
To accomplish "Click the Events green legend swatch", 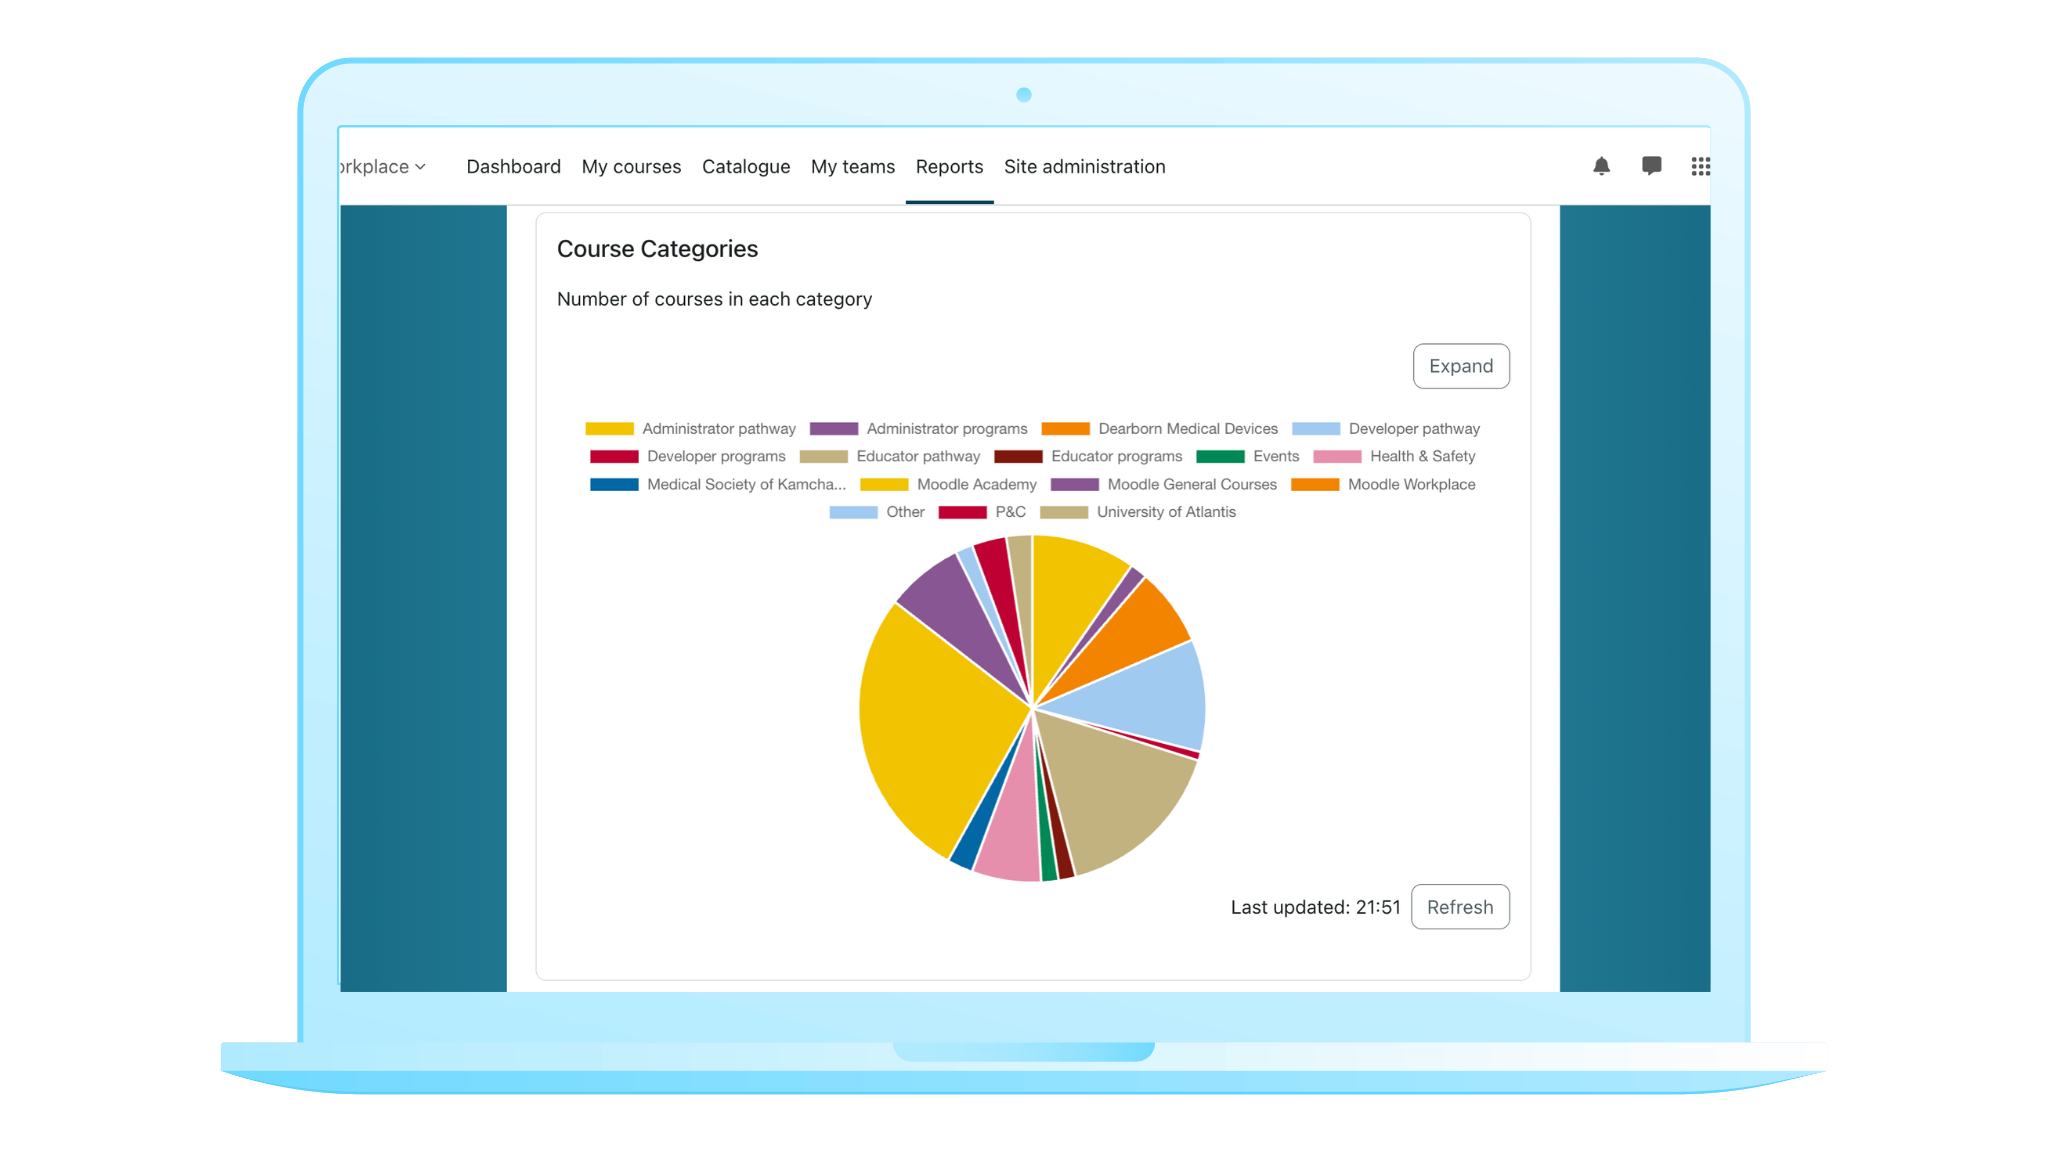I will (x=1220, y=457).
